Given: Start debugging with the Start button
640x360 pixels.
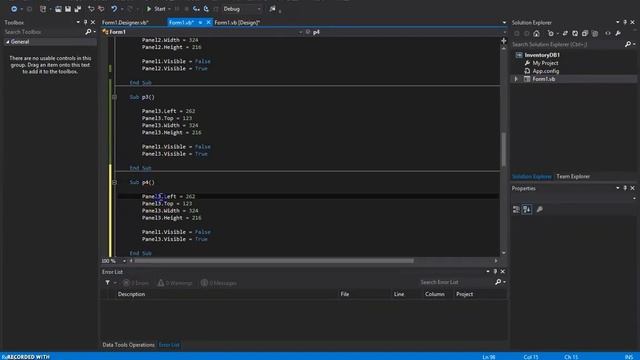Looking at the screenshot, I should point(156,9).
